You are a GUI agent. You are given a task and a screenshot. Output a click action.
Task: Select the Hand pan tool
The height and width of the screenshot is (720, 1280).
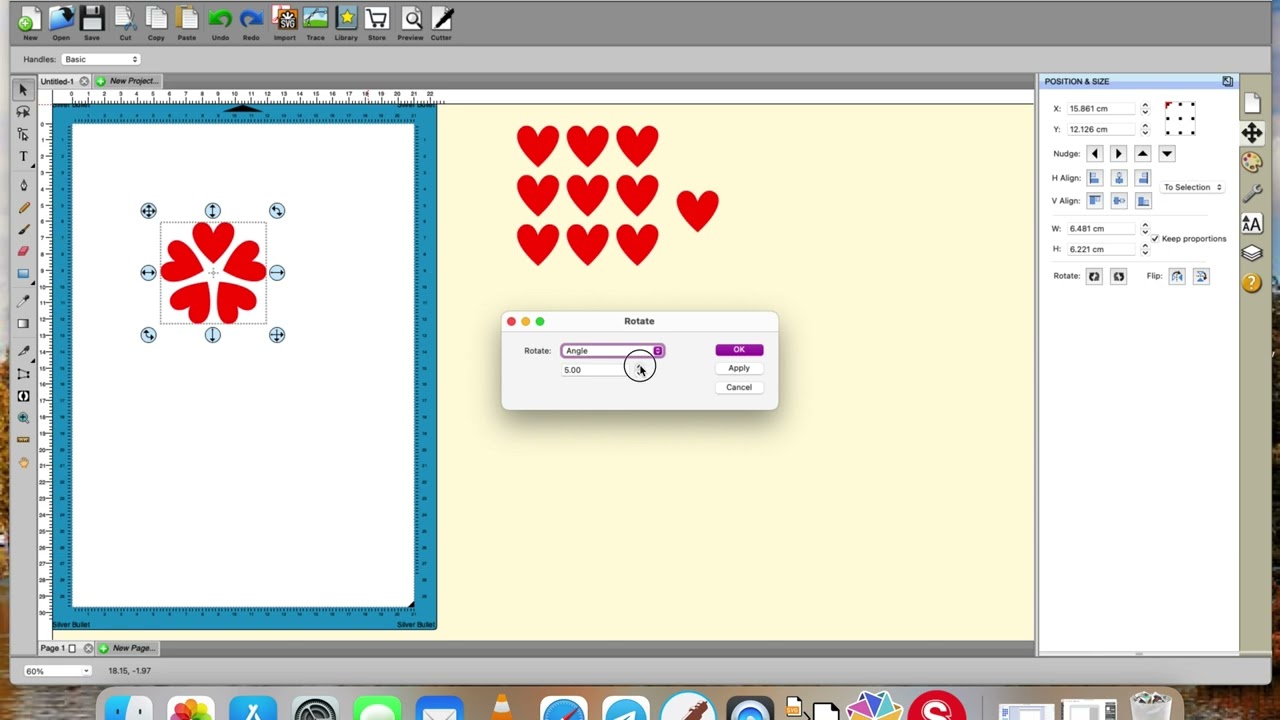pos(23,463)
